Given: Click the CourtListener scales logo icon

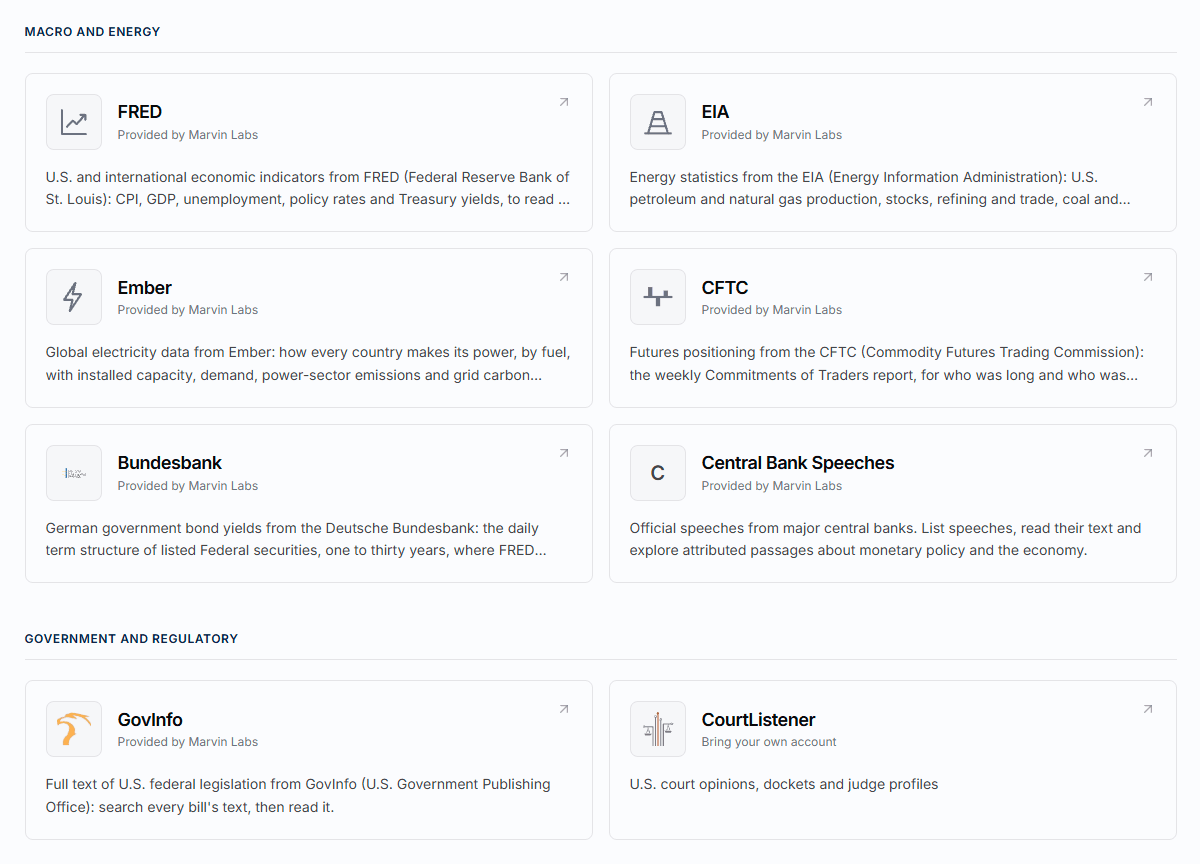Looking at the screenshot, I should coord(658,729).
